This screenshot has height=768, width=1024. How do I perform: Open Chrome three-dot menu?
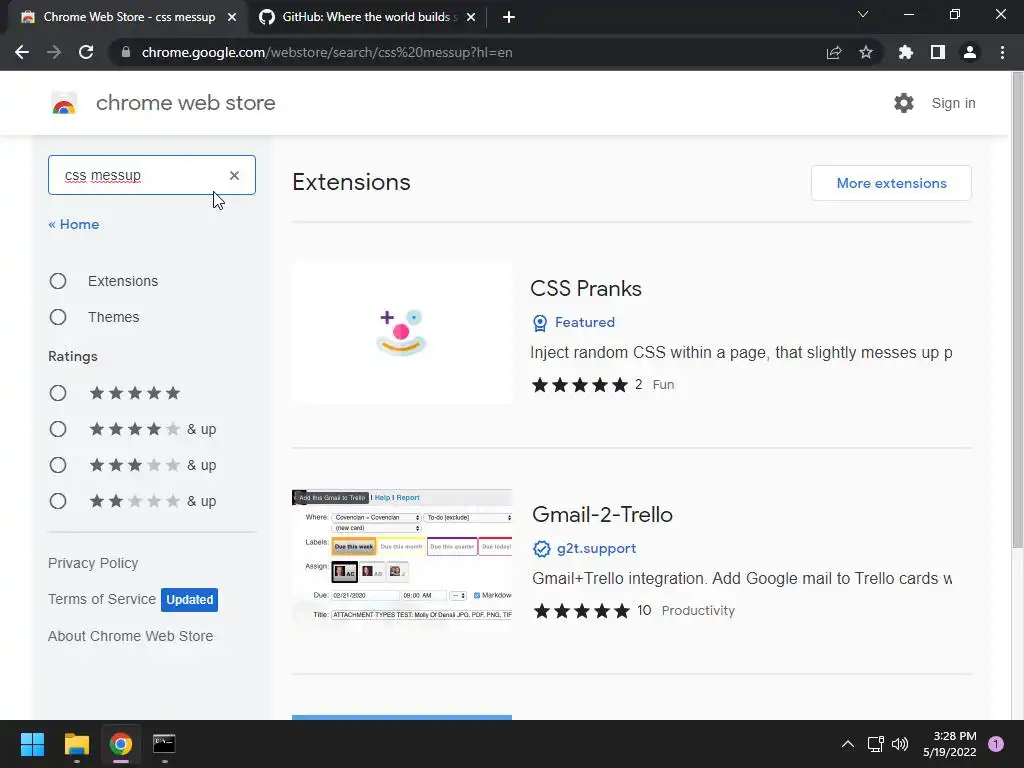point(1002,52)
